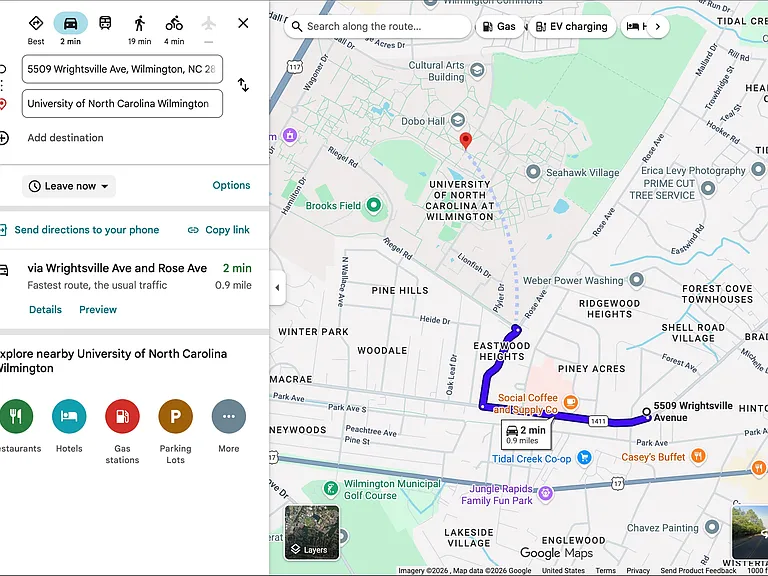Open Weber Power Washing marker
The width and height of the screenshot is (768, 576).
point(636,280)
